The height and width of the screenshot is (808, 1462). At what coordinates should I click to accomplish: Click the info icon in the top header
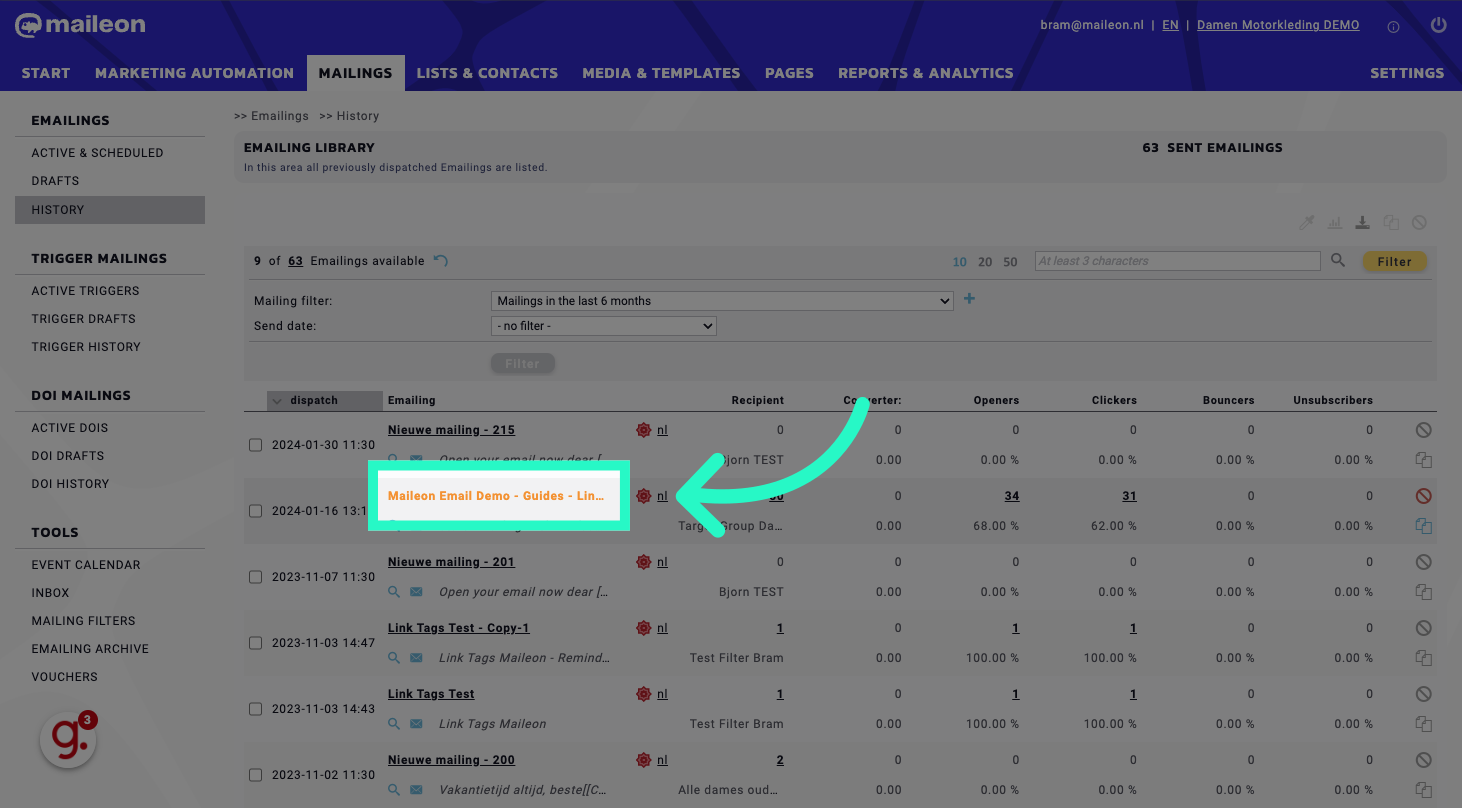pos(1393,26)
